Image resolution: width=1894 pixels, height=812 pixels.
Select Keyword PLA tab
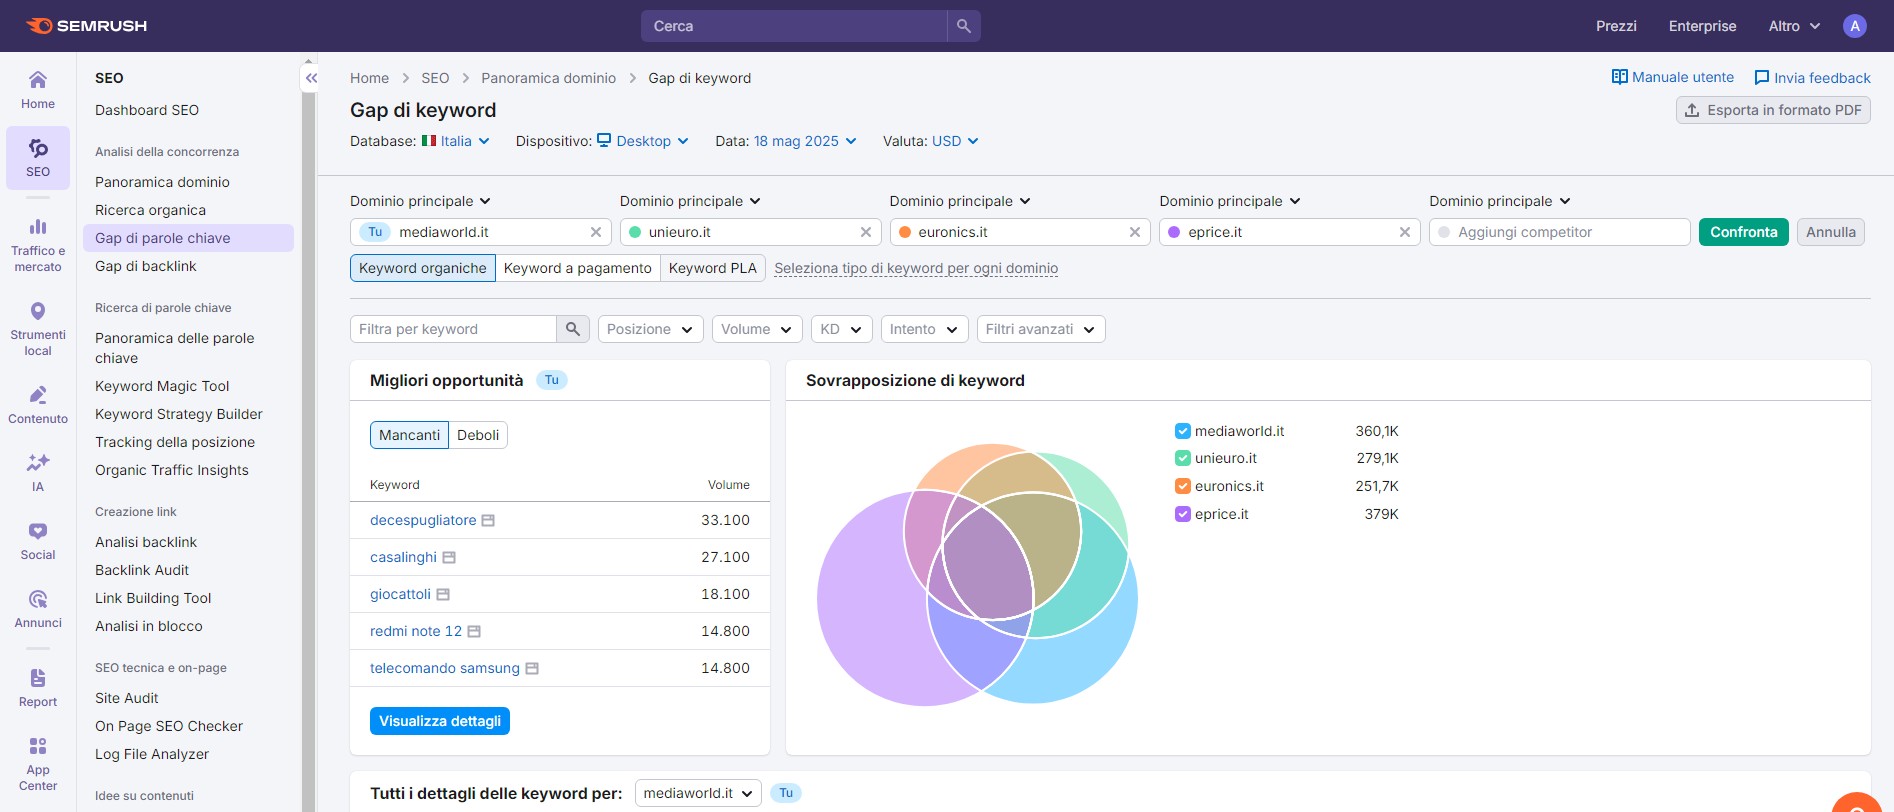(713, 268)
